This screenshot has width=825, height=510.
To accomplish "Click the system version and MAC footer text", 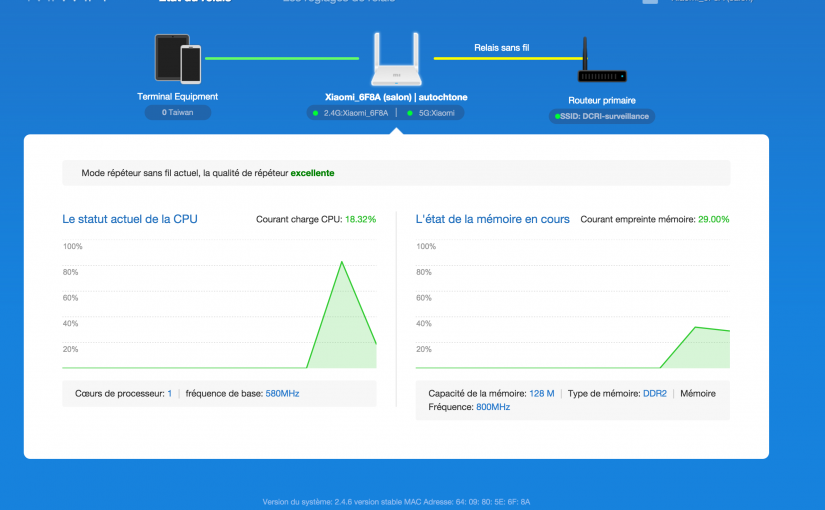I will point(396,502).
